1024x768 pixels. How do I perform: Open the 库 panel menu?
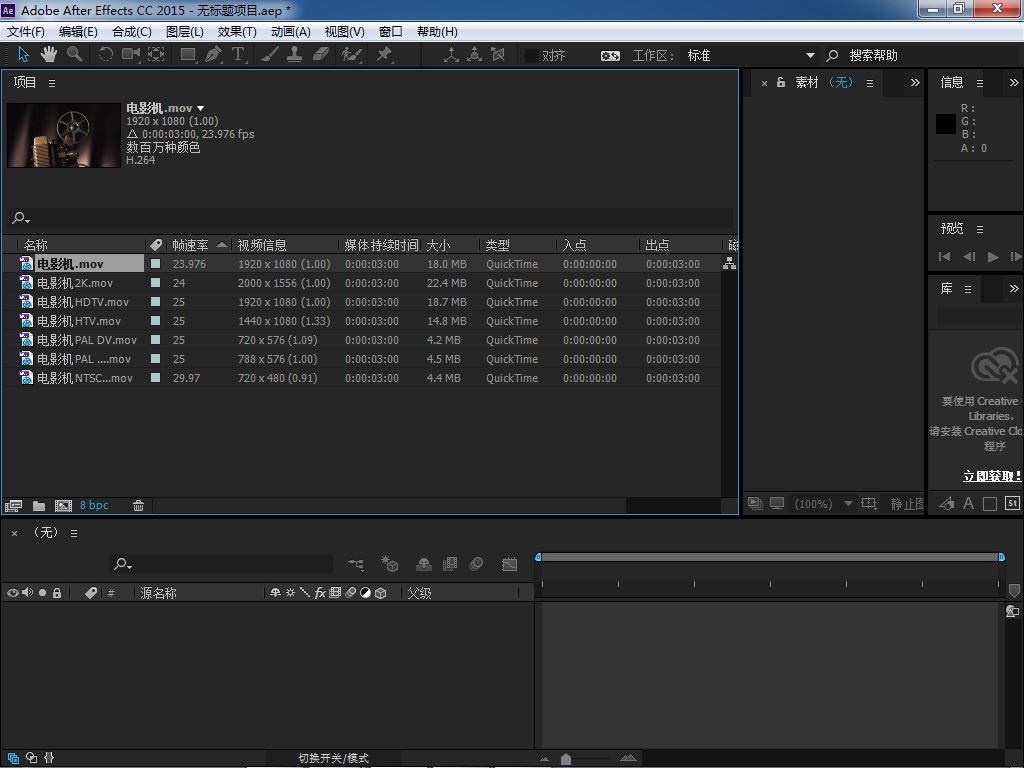click(x=968, y=289)
